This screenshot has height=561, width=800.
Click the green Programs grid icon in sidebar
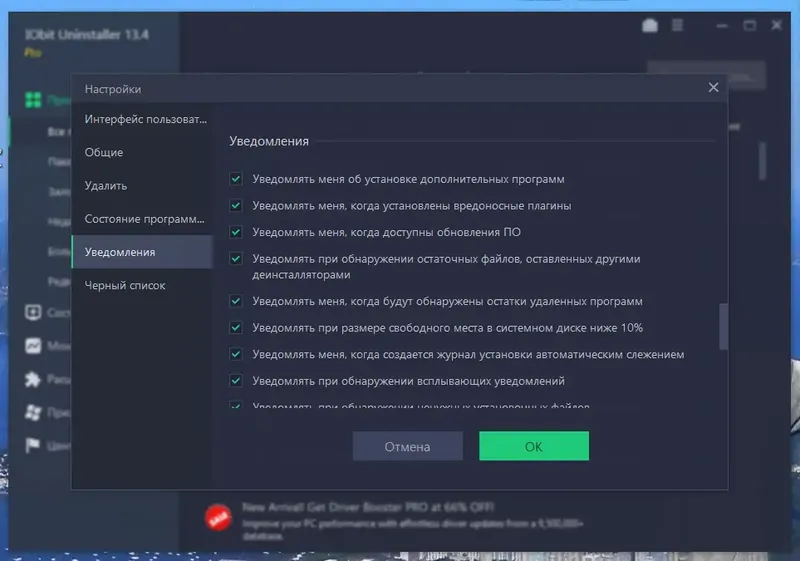[x=33, y=100]
